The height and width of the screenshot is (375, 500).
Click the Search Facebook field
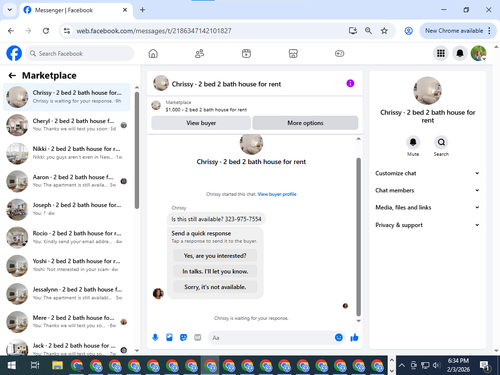tap(80, 53)
